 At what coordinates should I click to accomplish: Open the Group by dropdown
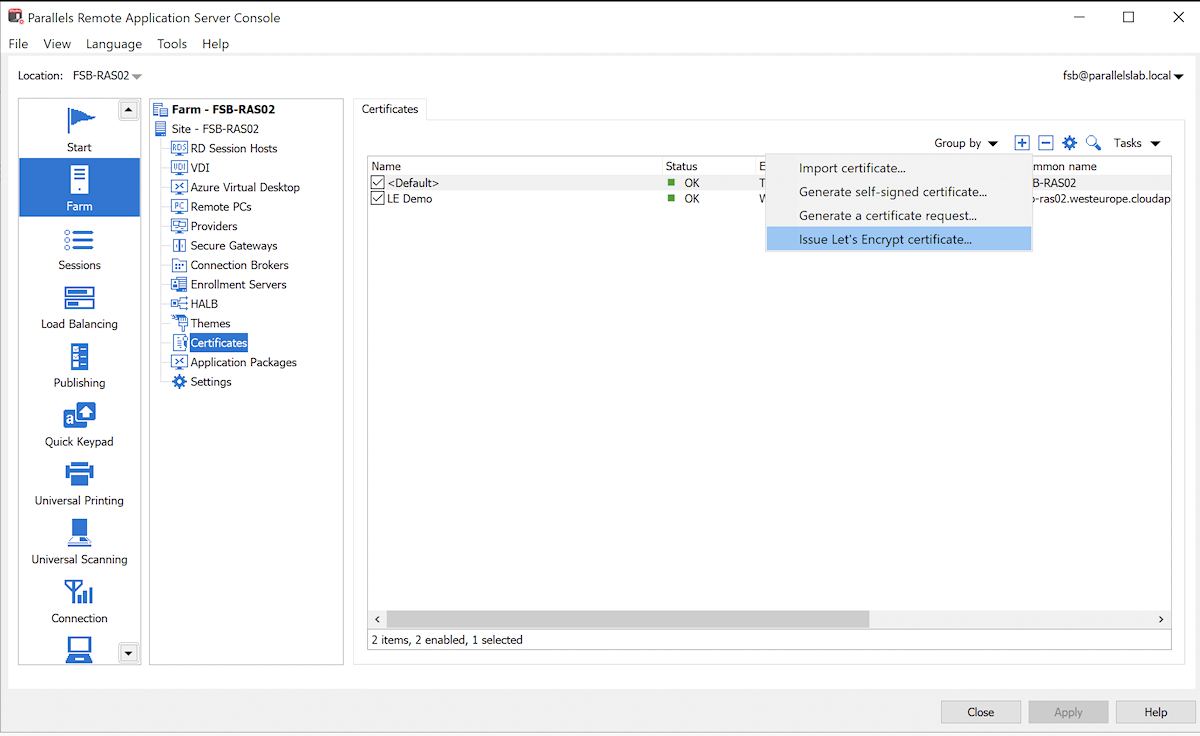[x=966, y=143]
